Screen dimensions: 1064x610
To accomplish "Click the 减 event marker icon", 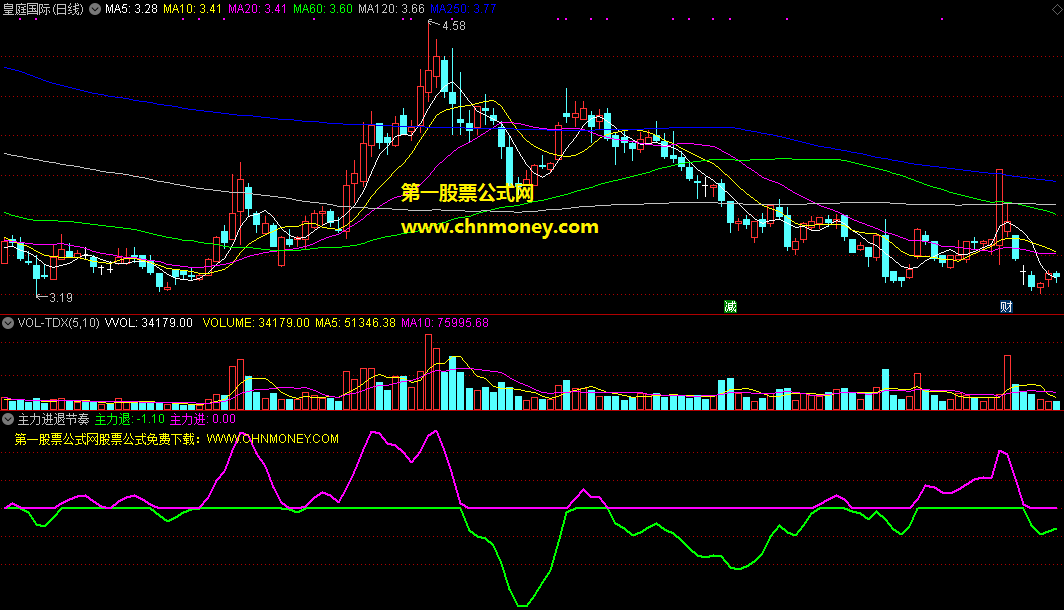I will (731, 307).
